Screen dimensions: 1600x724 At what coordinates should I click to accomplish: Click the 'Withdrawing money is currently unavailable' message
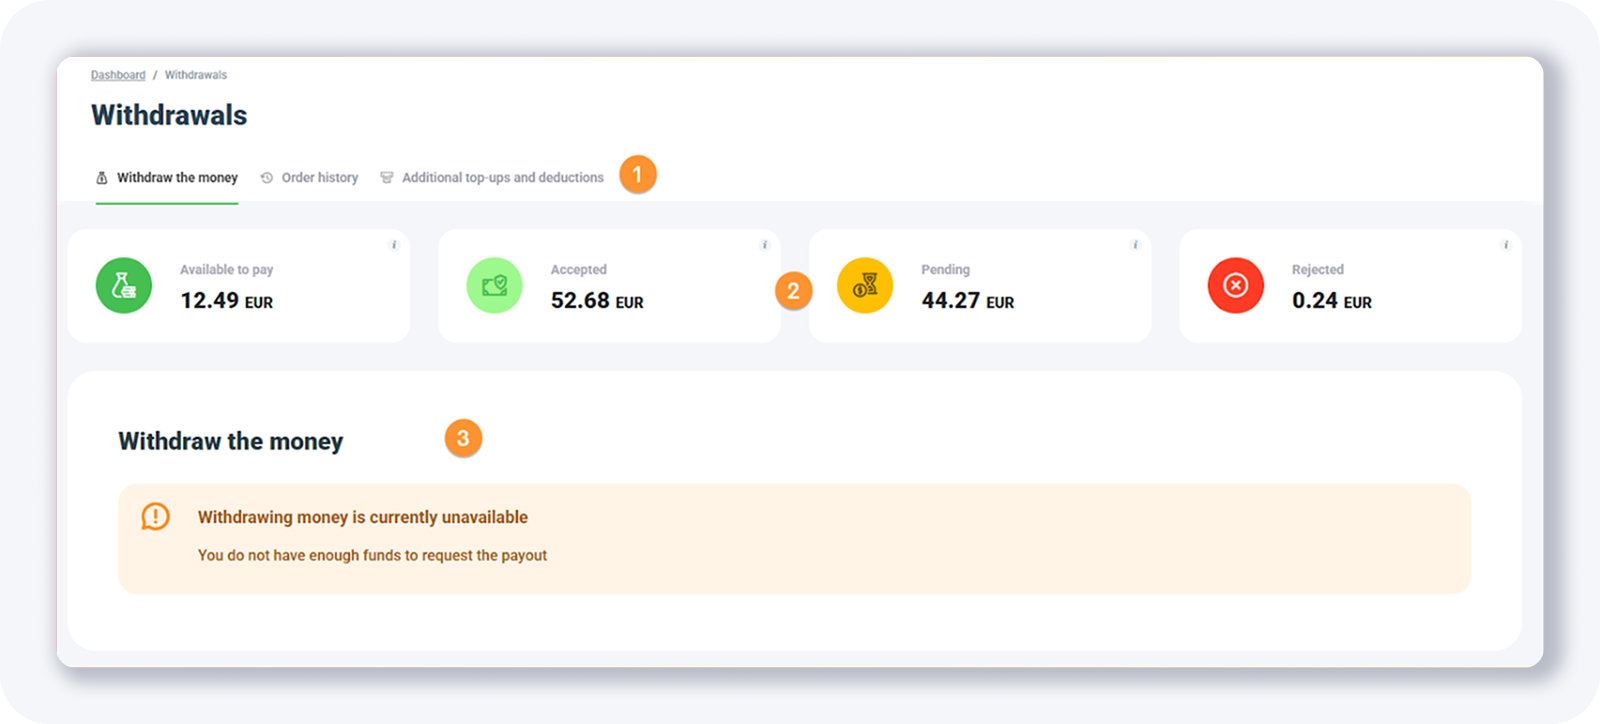[x=363, y=517]
